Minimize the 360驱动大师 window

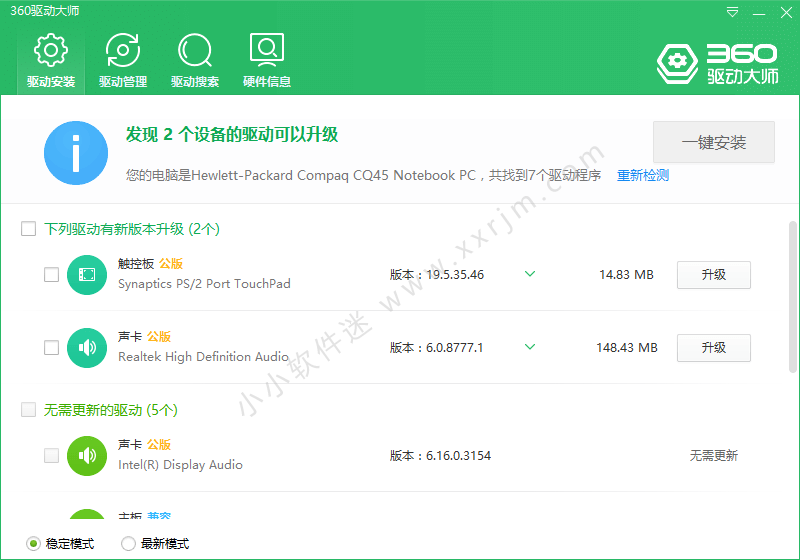coord(759,13)
